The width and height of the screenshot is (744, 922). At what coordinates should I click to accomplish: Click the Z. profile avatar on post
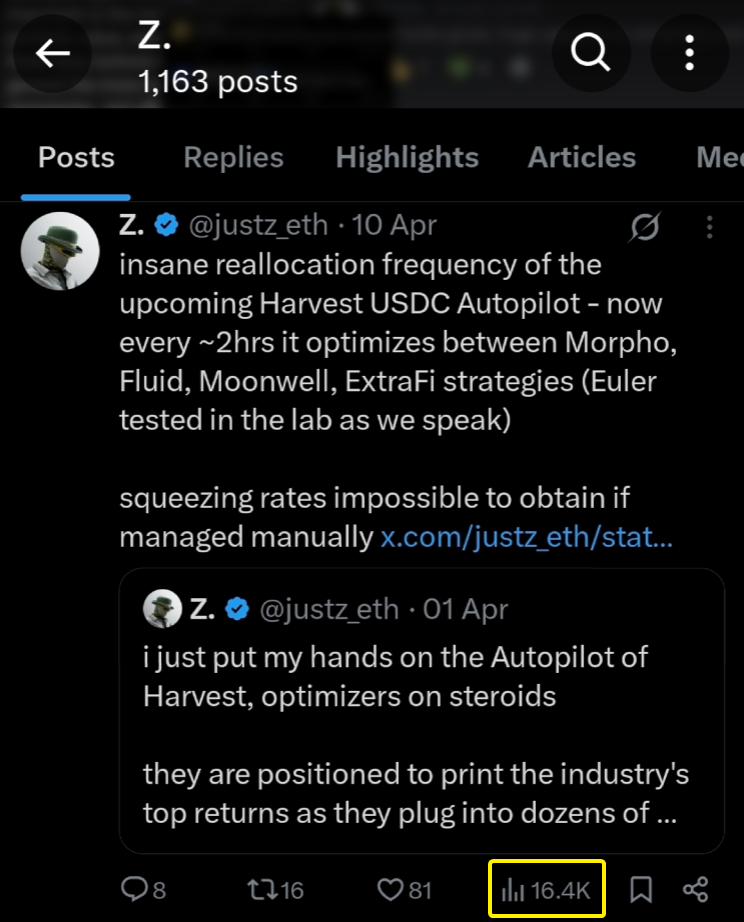coord(59,250)
